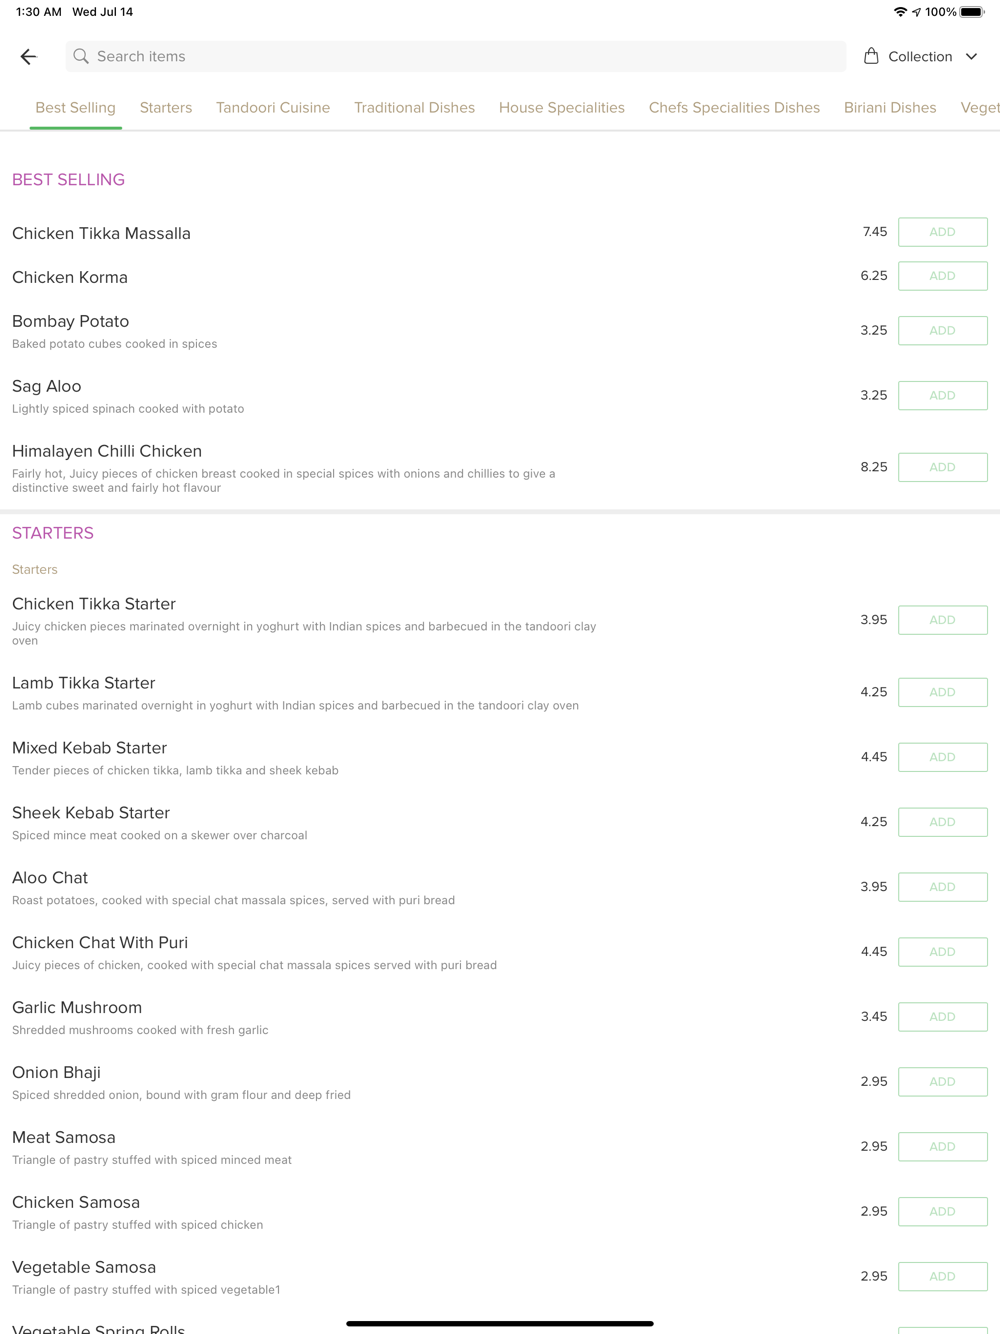
Task: Switch to the Starters tab
Action: click(x=166, y=108)
